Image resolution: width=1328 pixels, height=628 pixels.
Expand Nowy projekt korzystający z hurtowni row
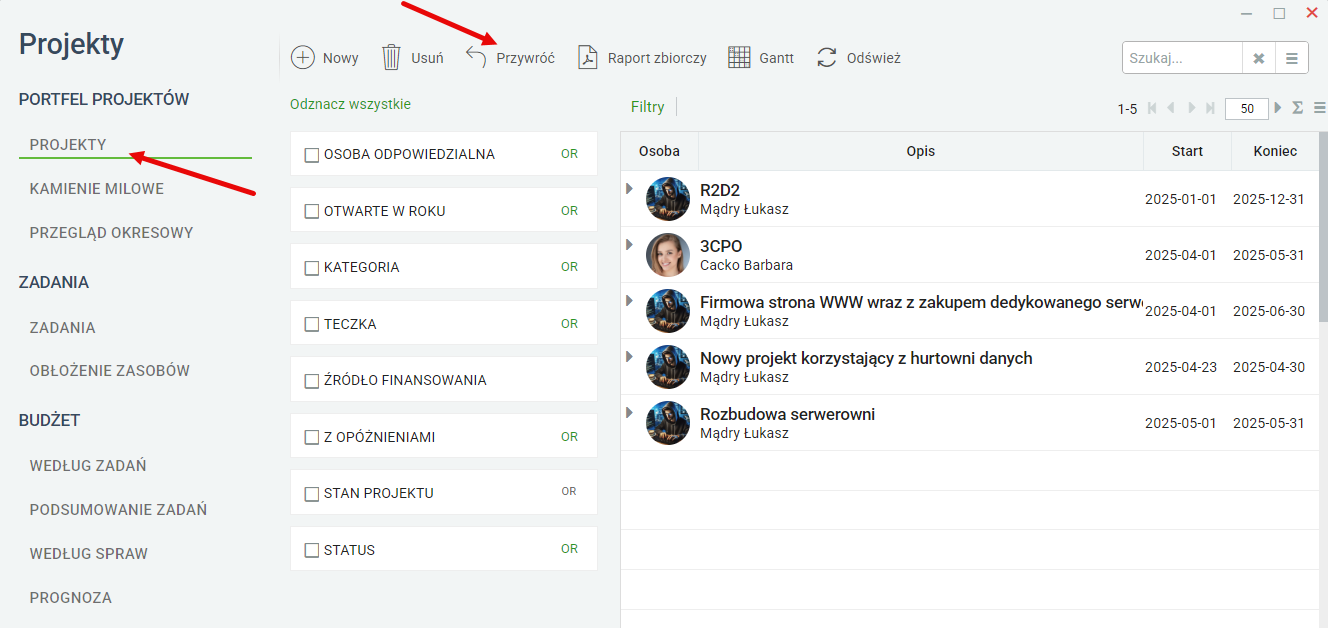tap(630, 356)
